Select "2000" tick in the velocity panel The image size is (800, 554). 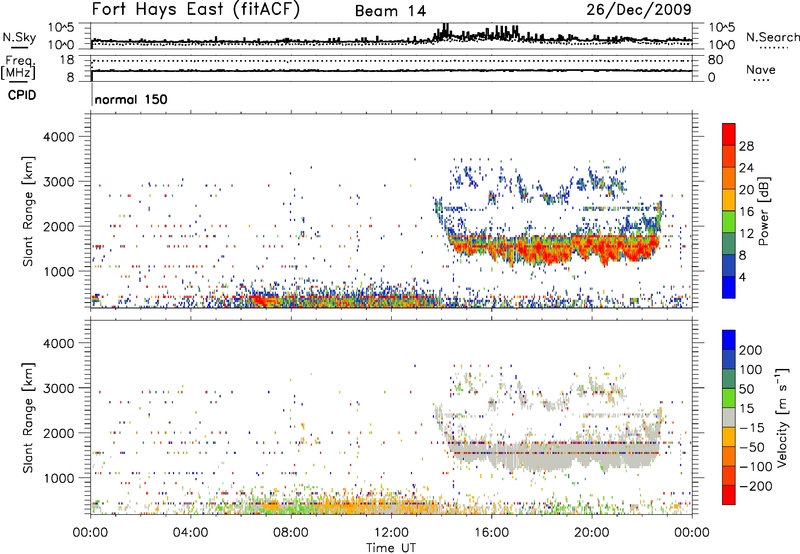59,433
